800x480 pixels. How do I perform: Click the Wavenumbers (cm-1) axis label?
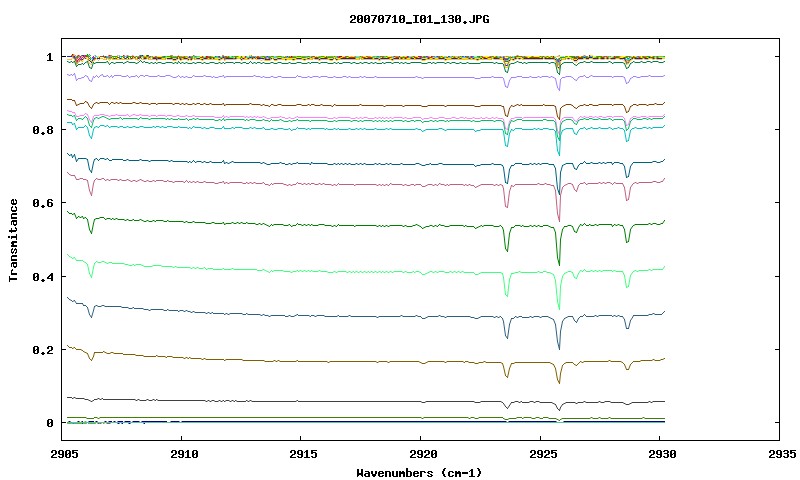[x=419, y=473]
